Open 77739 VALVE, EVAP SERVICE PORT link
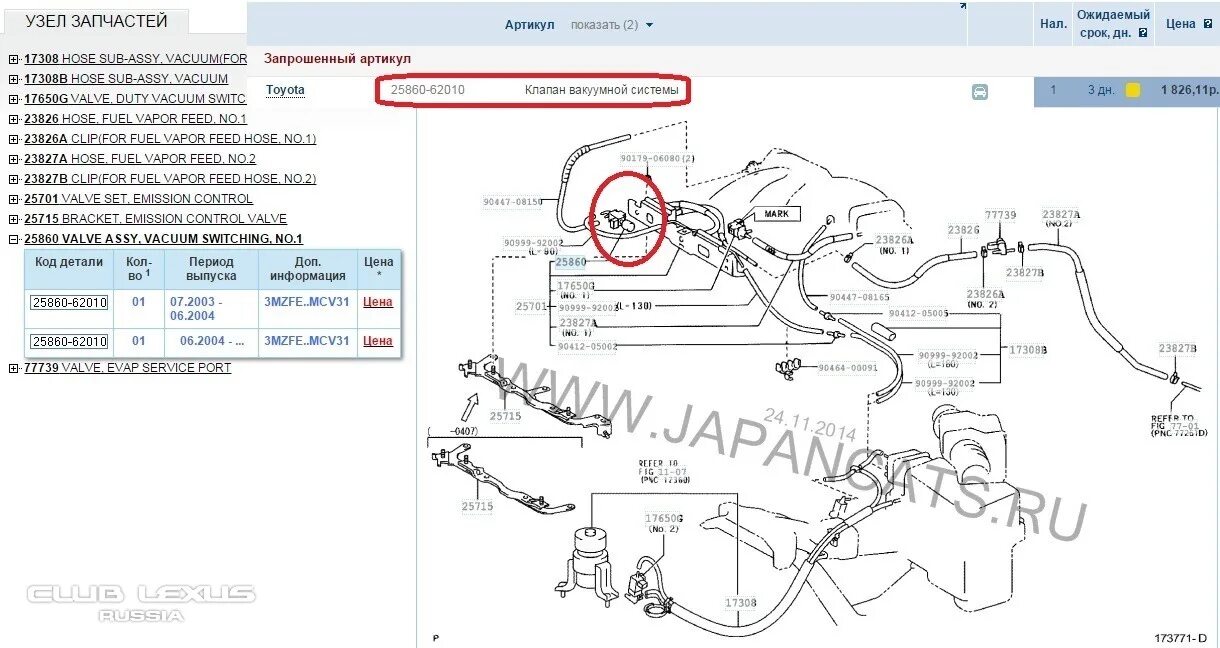The image size is (1220, 648). pyautogui.click(x=127, y=368)
